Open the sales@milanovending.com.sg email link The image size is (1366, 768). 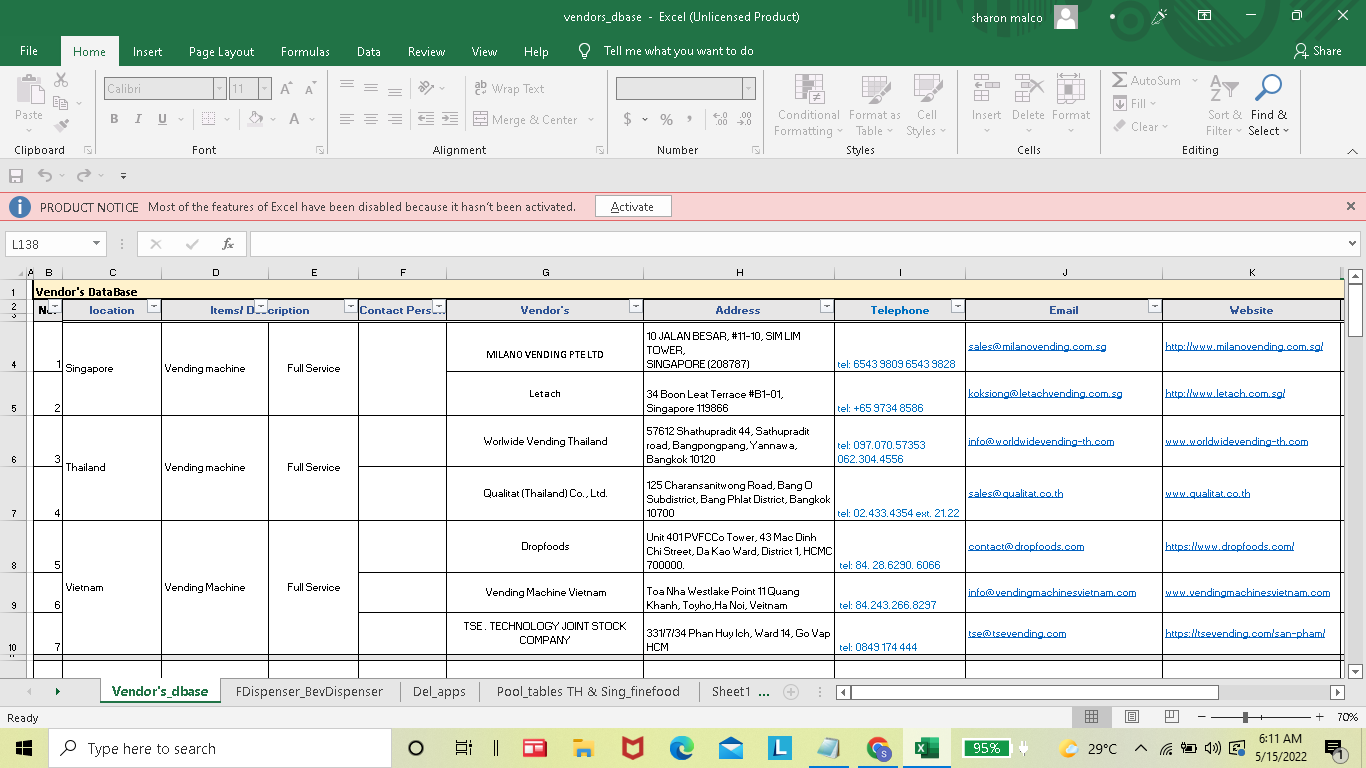pos(1035,346)
